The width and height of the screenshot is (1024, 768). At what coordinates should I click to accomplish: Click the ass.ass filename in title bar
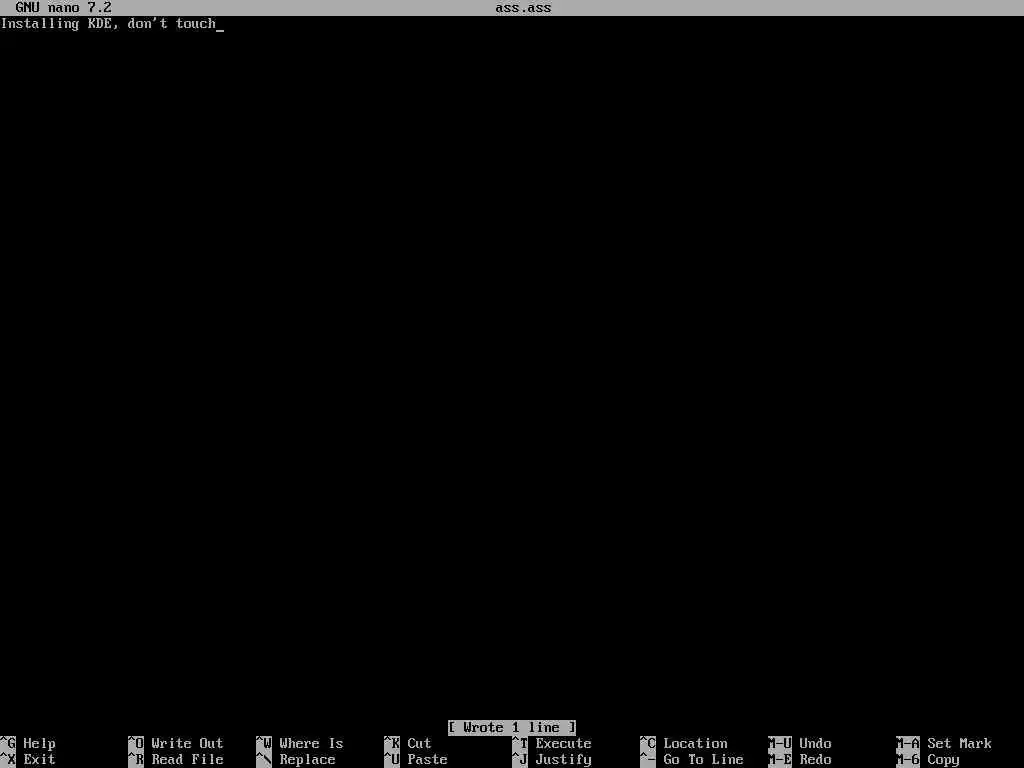523,8
